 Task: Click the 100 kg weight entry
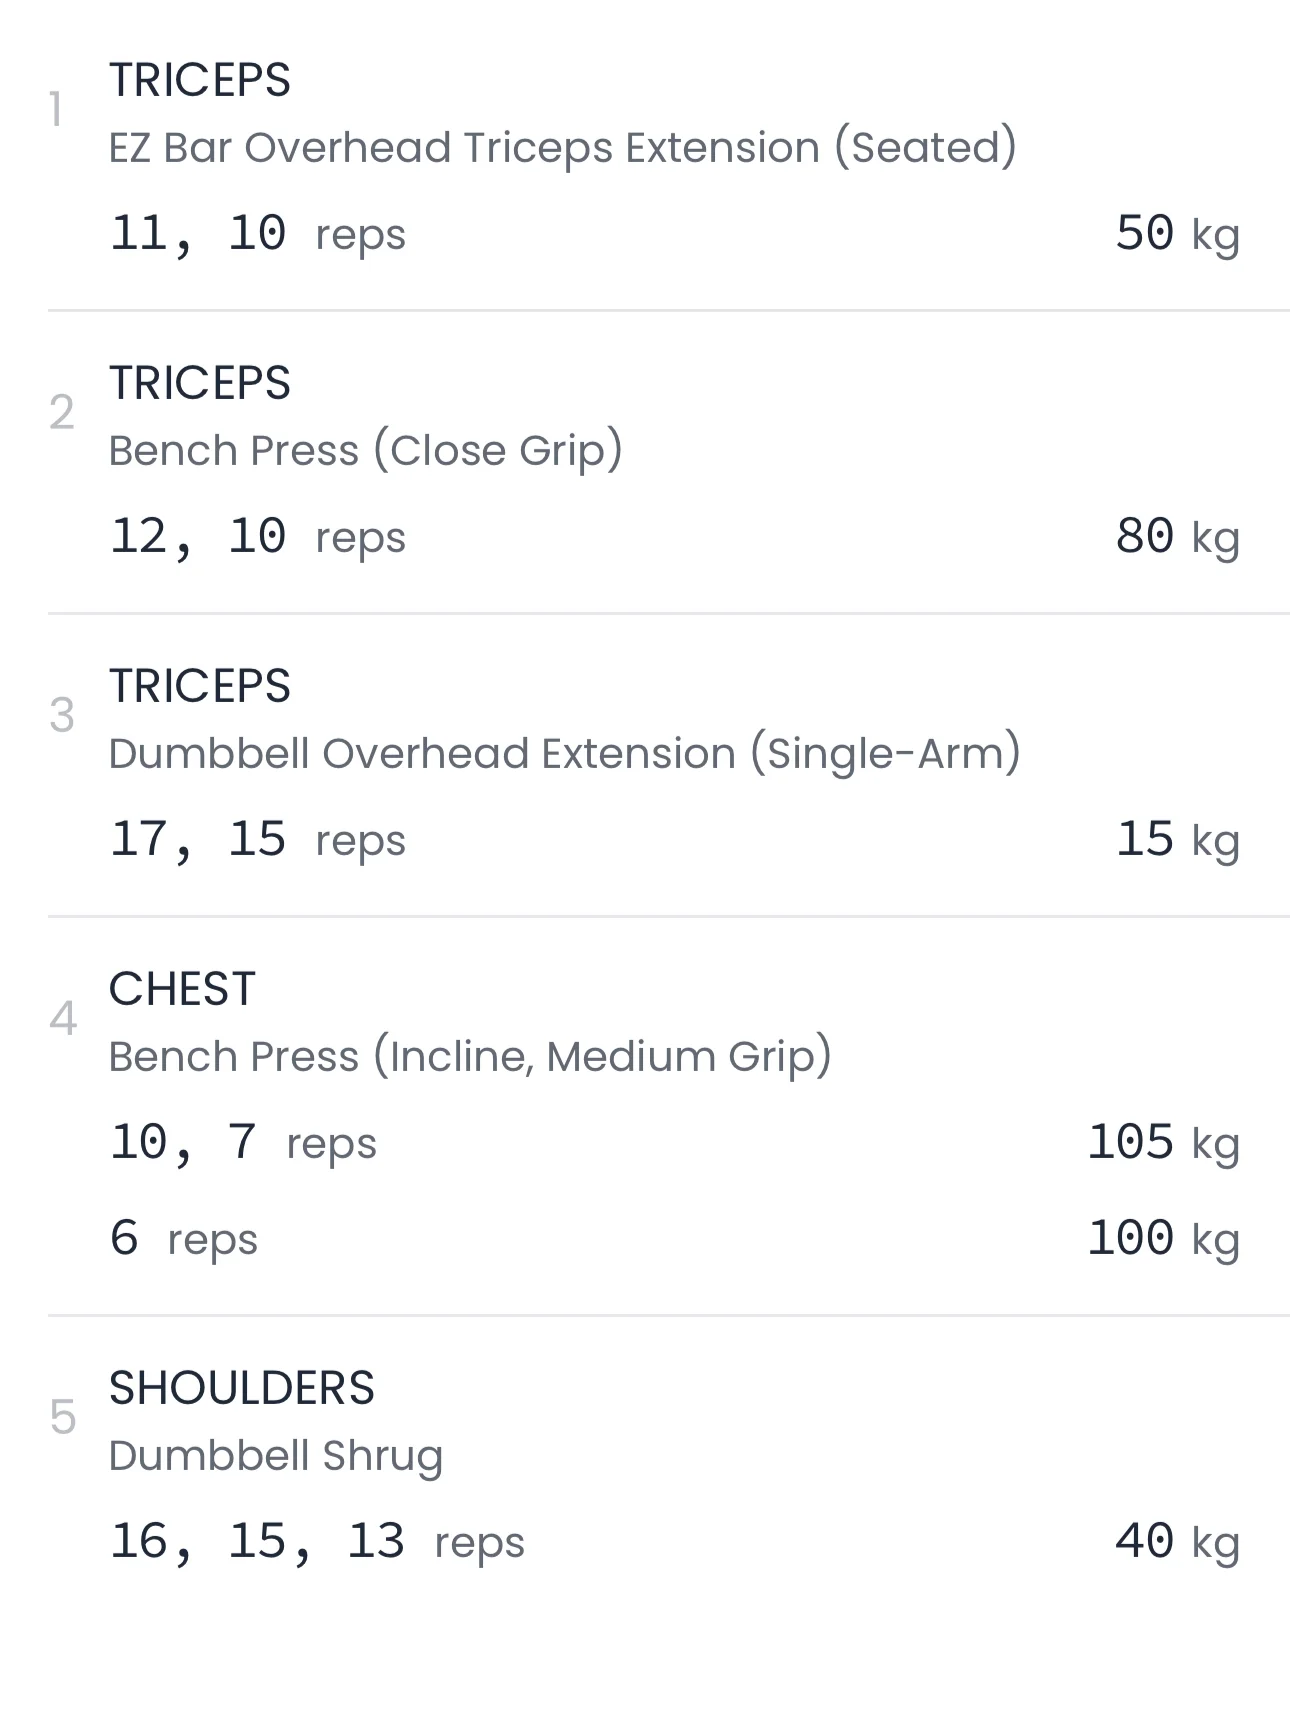[x=1163, y=1239]
